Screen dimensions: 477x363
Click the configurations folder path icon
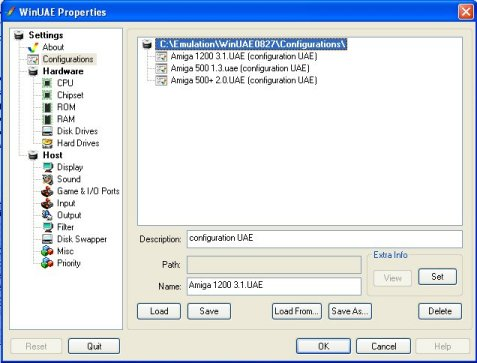tap(147, 44)
